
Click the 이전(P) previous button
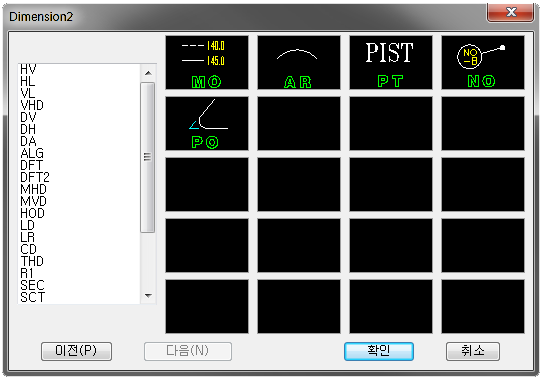pyautogui.click(x=77, y=351)
